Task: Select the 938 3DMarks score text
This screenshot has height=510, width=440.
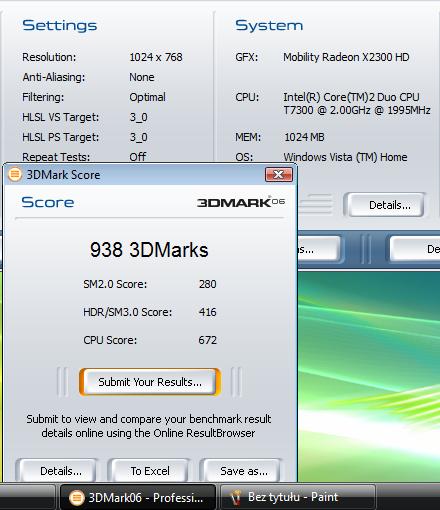Action: click(149, 250)
